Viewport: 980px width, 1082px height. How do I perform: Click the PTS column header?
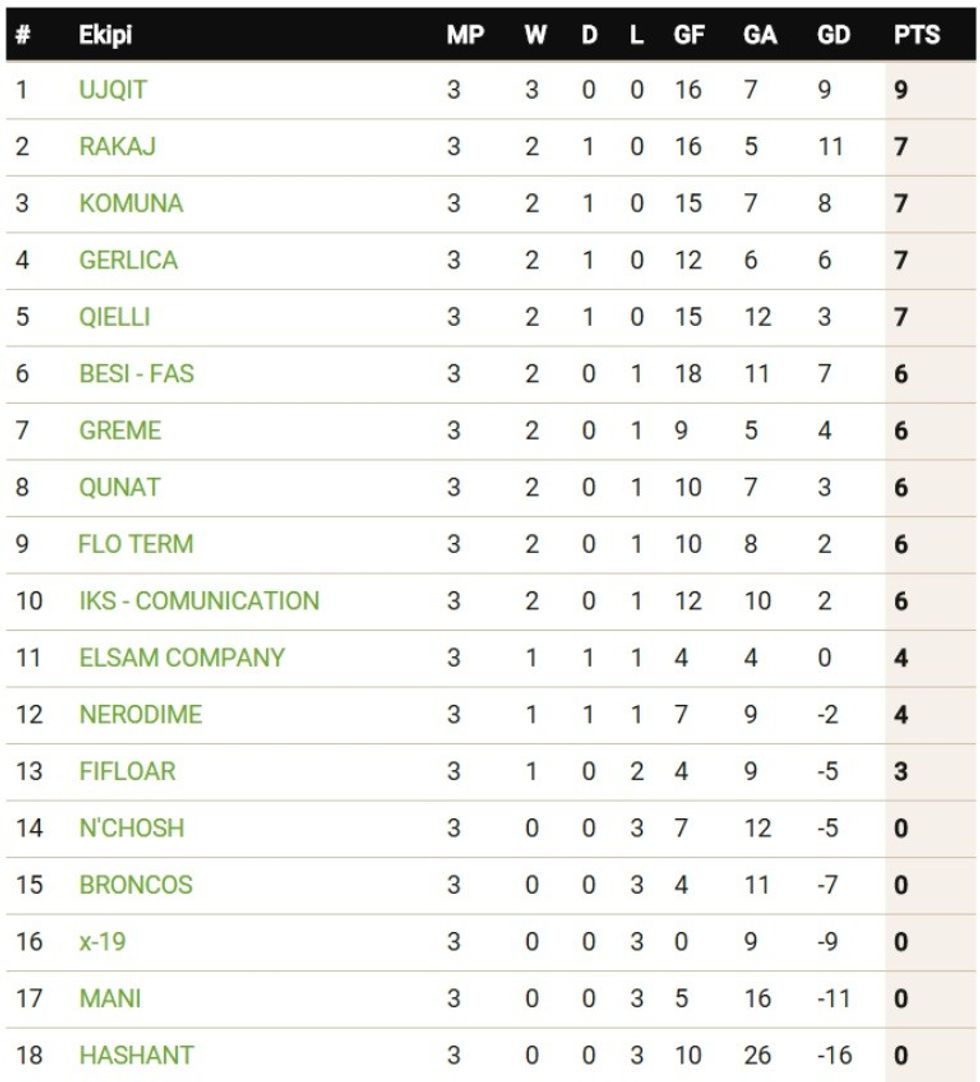click(916, 35)
